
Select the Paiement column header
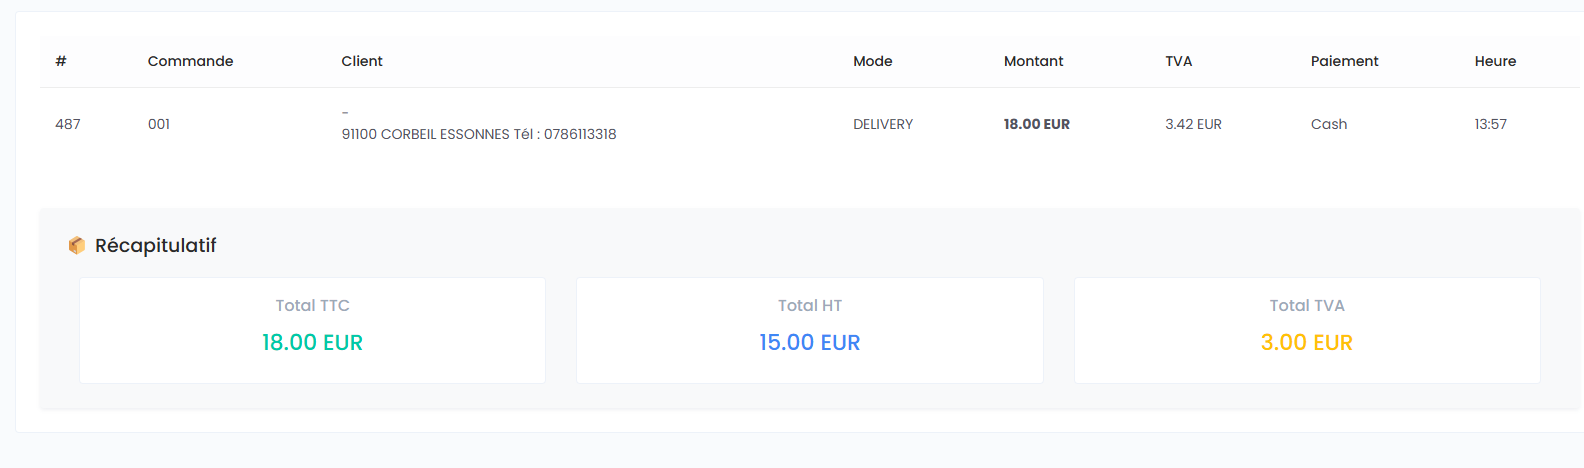(1344, 61)
